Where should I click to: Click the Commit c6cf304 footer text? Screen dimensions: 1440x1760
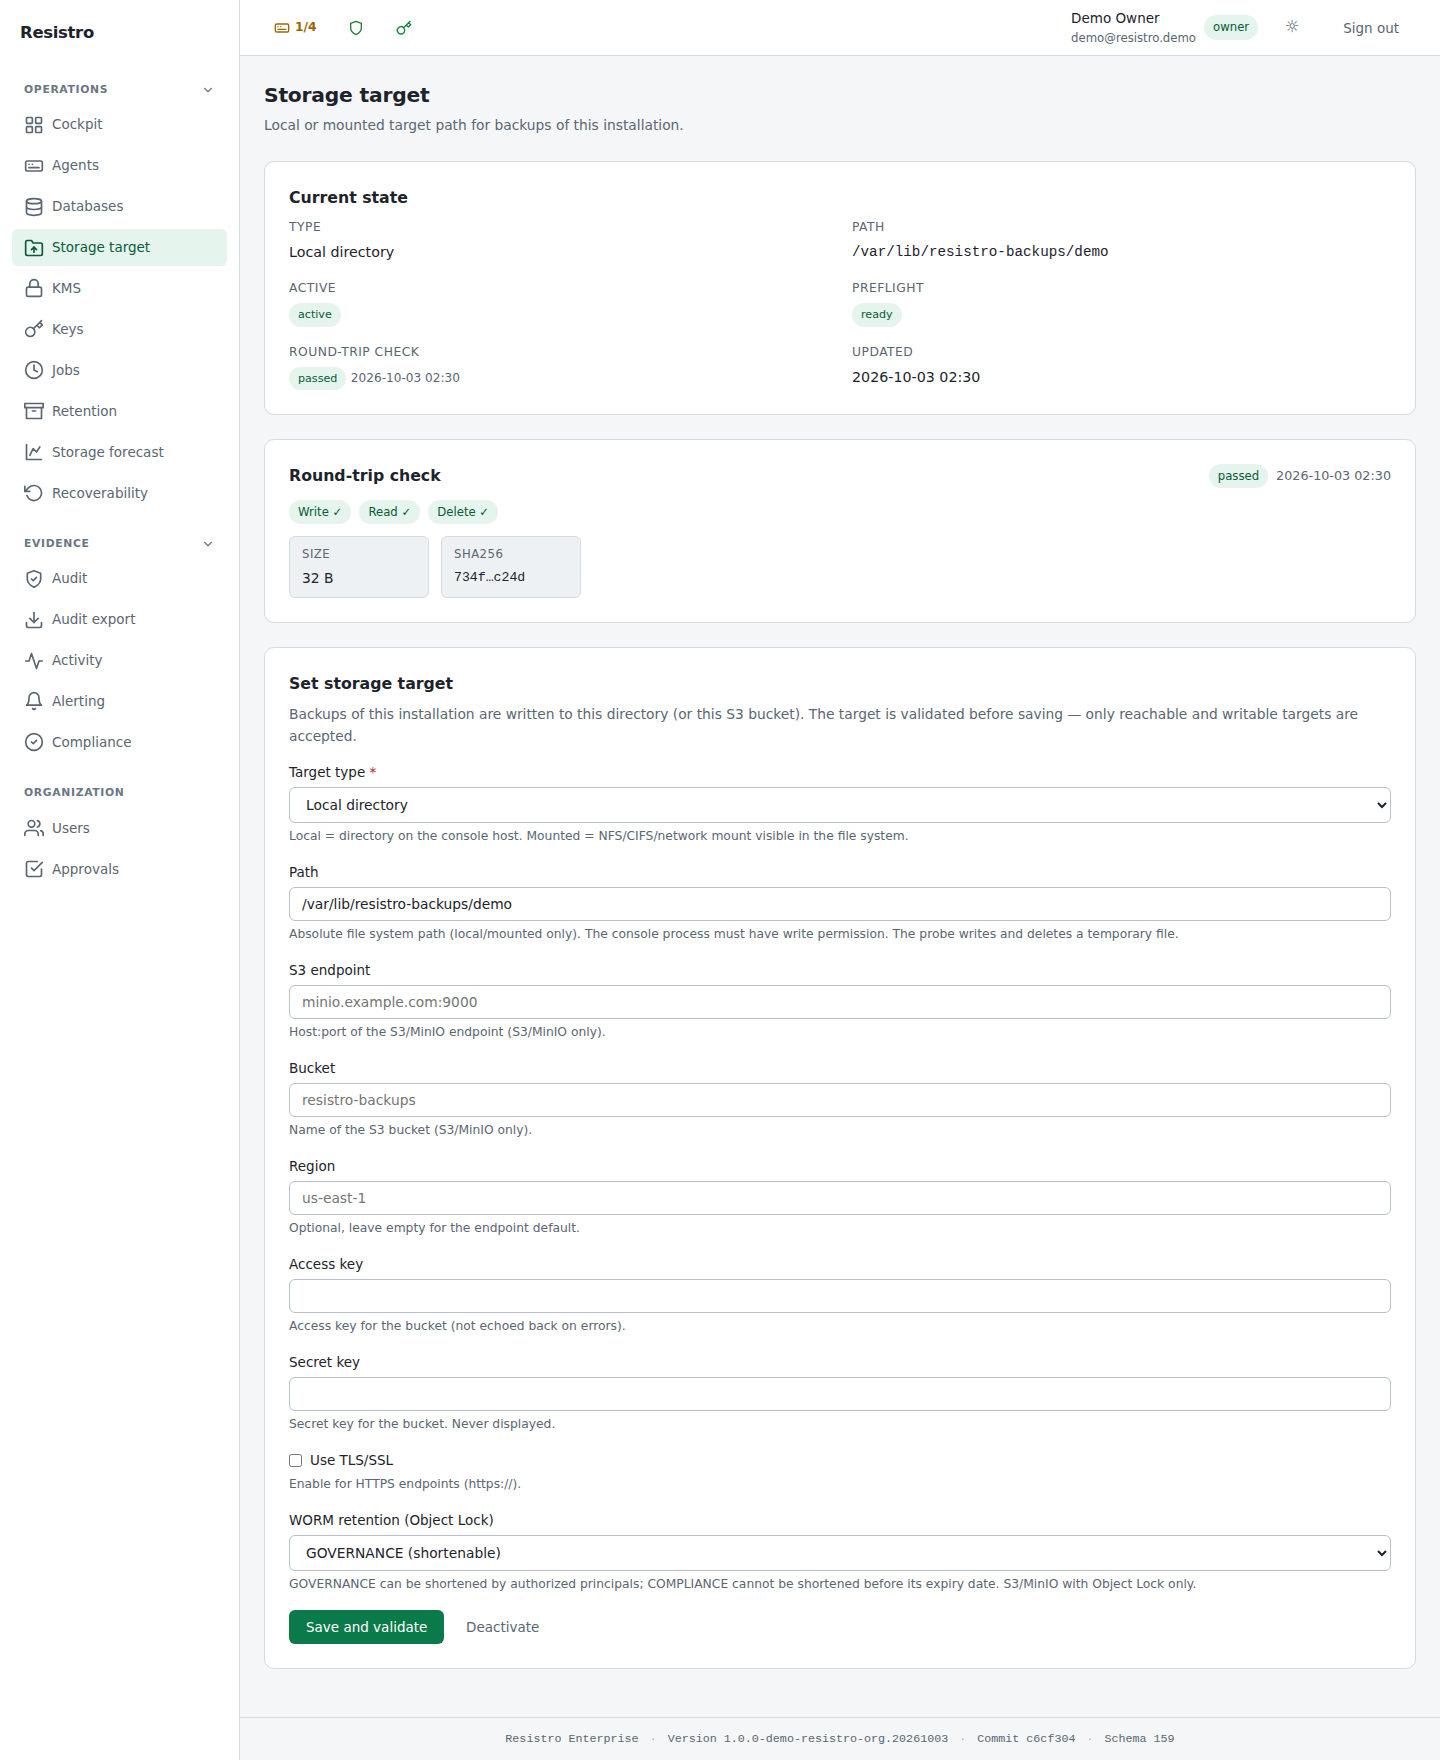click(1026, 1738)
